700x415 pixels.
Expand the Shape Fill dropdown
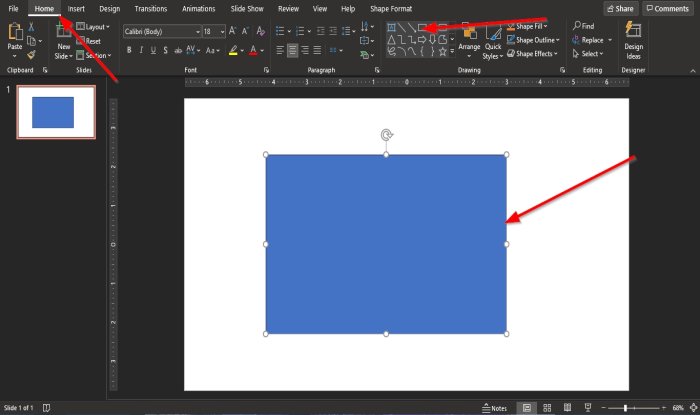532,26
